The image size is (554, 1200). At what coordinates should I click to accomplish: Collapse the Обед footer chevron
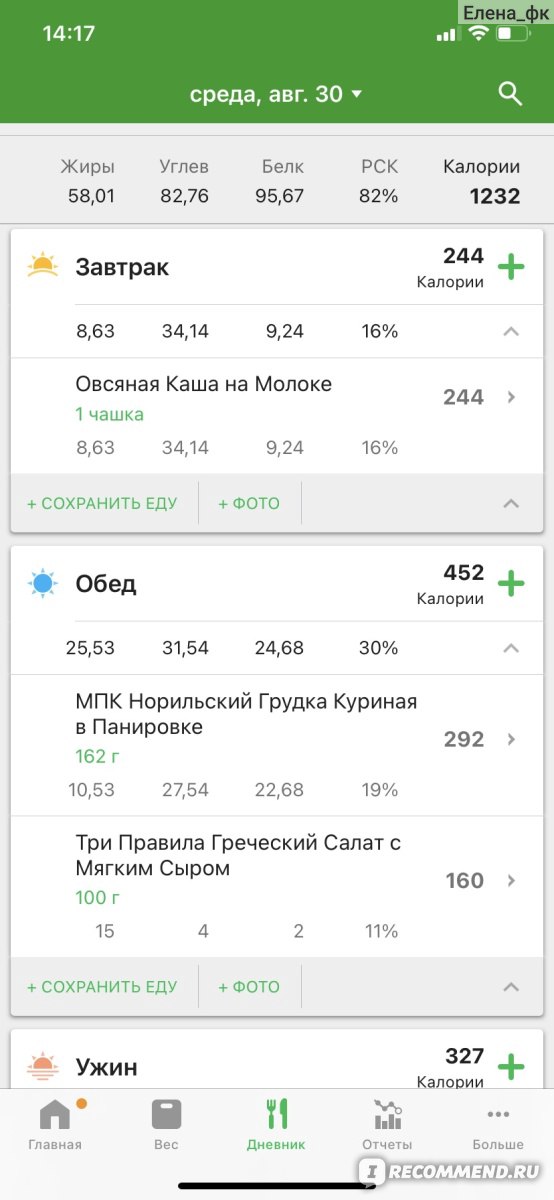point(511,987)
